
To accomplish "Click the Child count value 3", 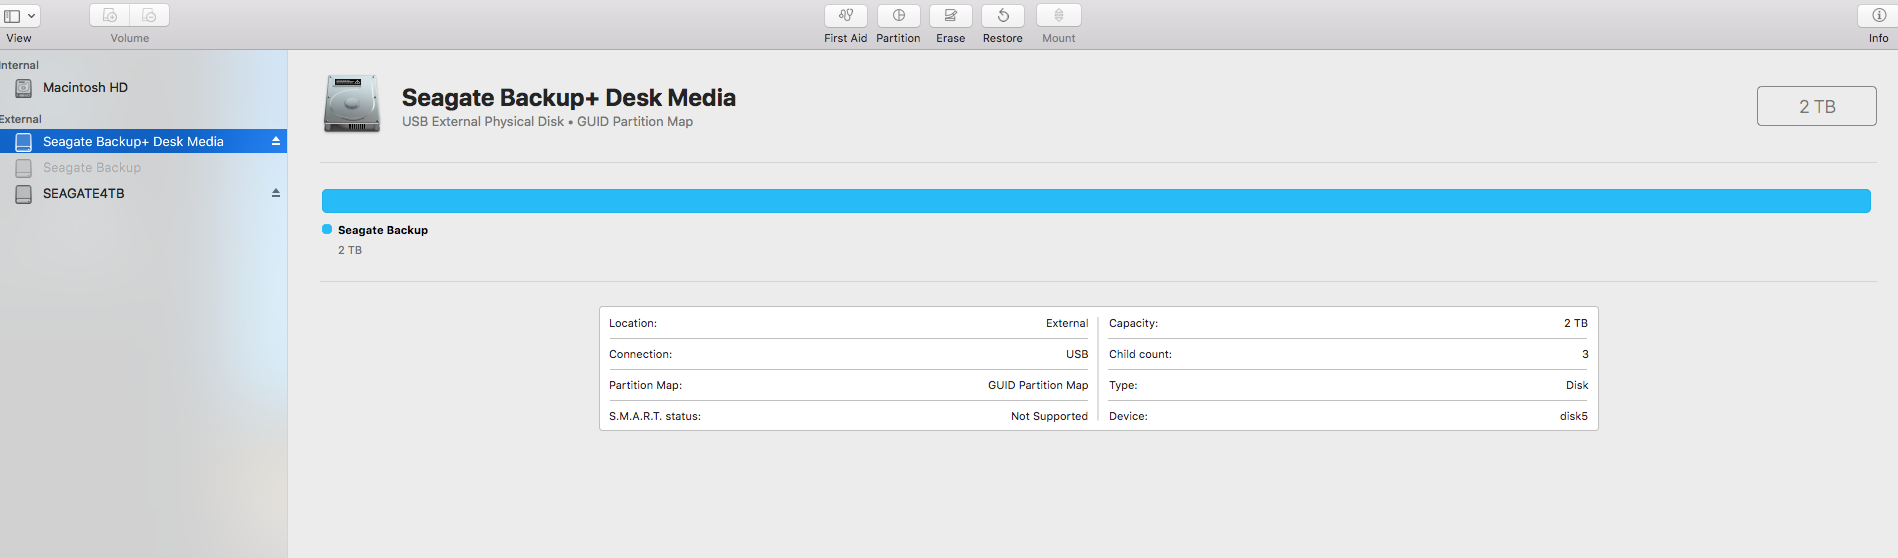I will [1585, 354].
